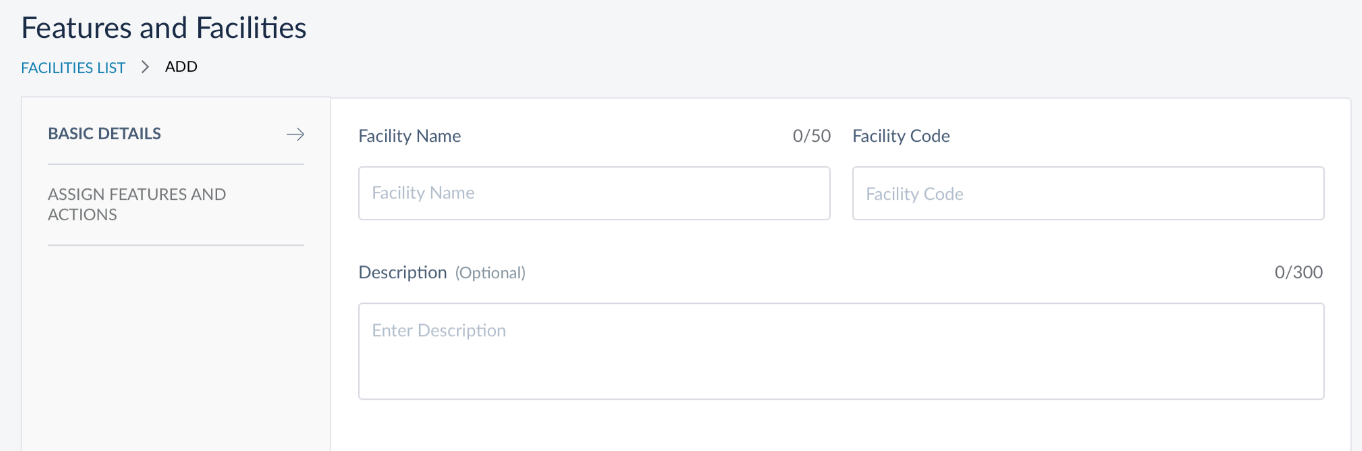This screenshot has width=1362, height=451.
Task: Click the Description field label
Action: (402, 272)
